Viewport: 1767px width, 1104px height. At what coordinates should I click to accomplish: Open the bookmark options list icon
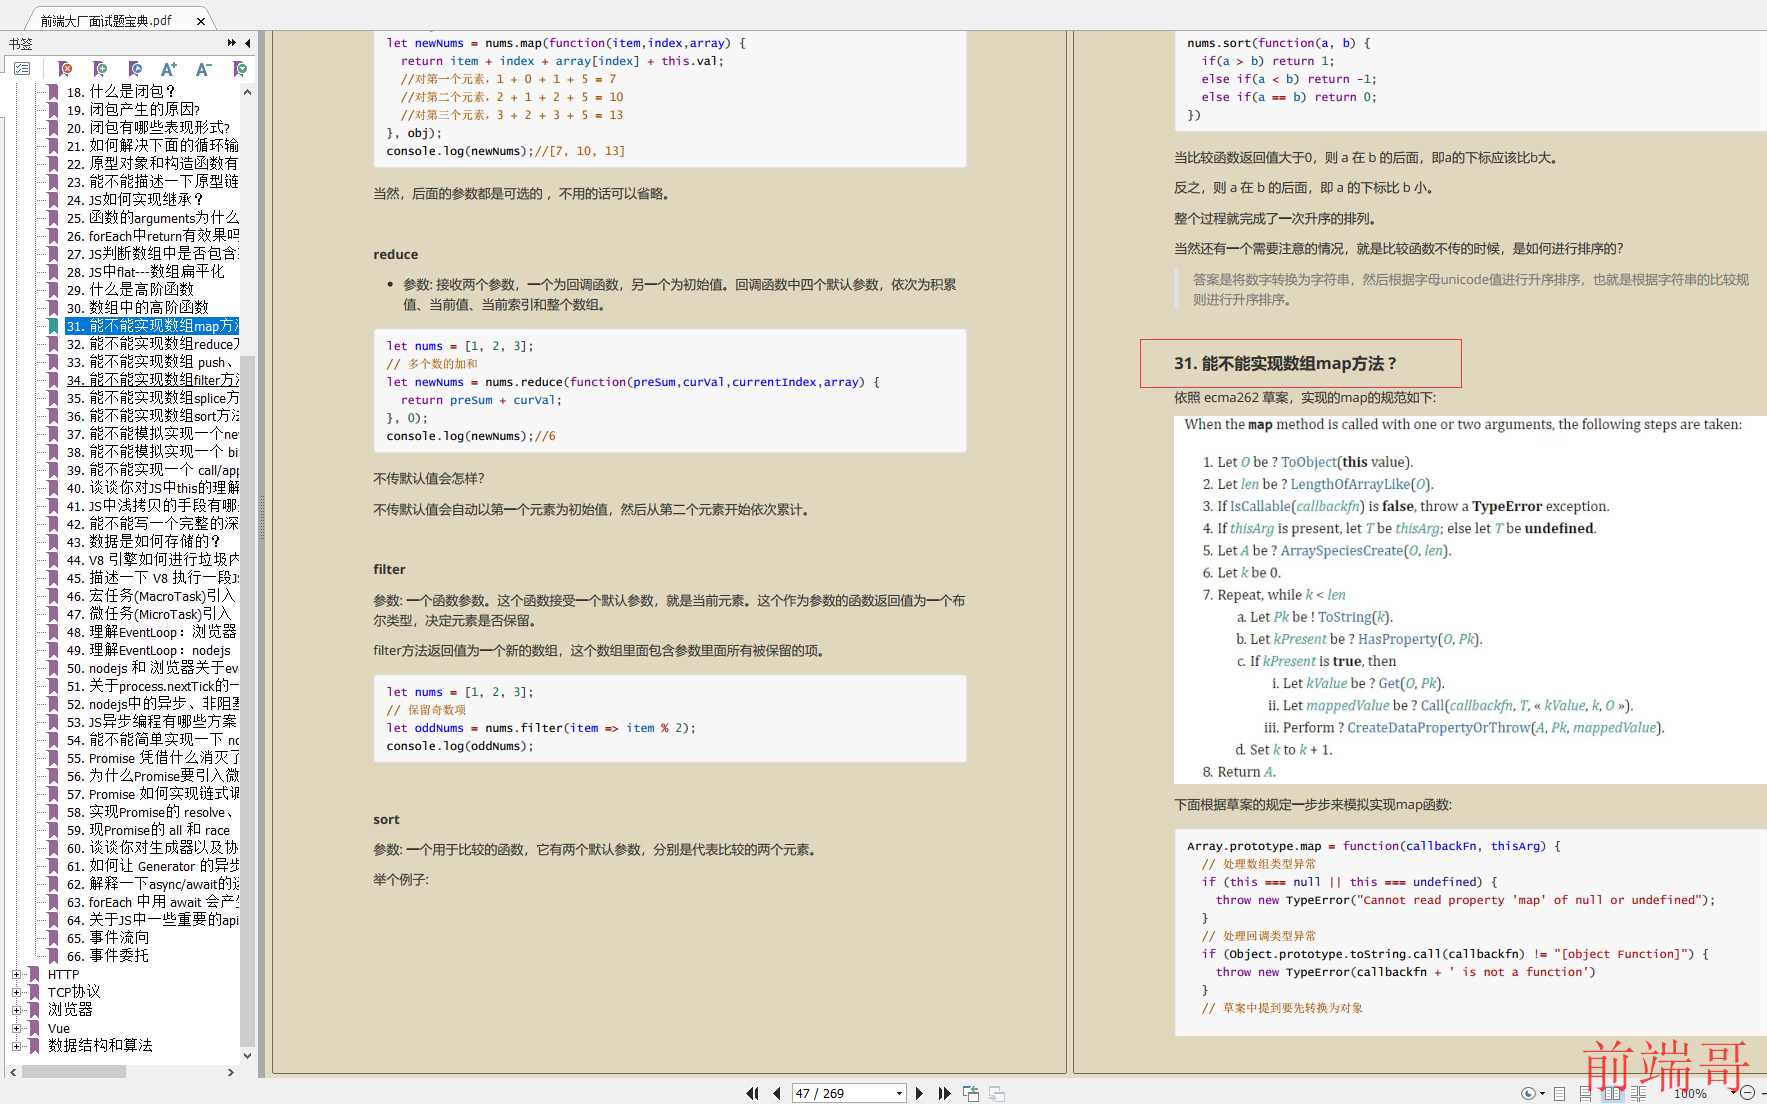point(22,69)
